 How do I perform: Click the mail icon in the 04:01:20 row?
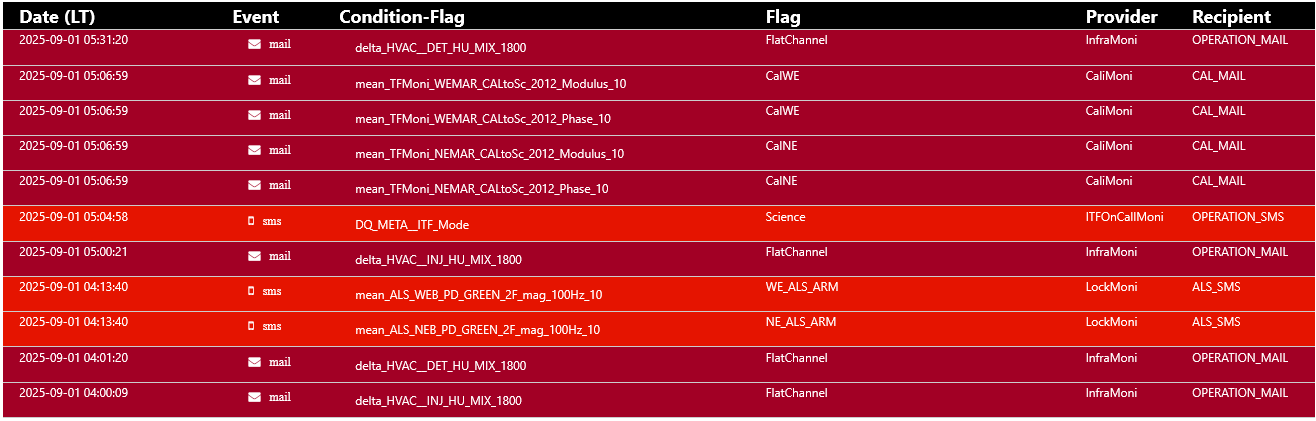(254, 362)
